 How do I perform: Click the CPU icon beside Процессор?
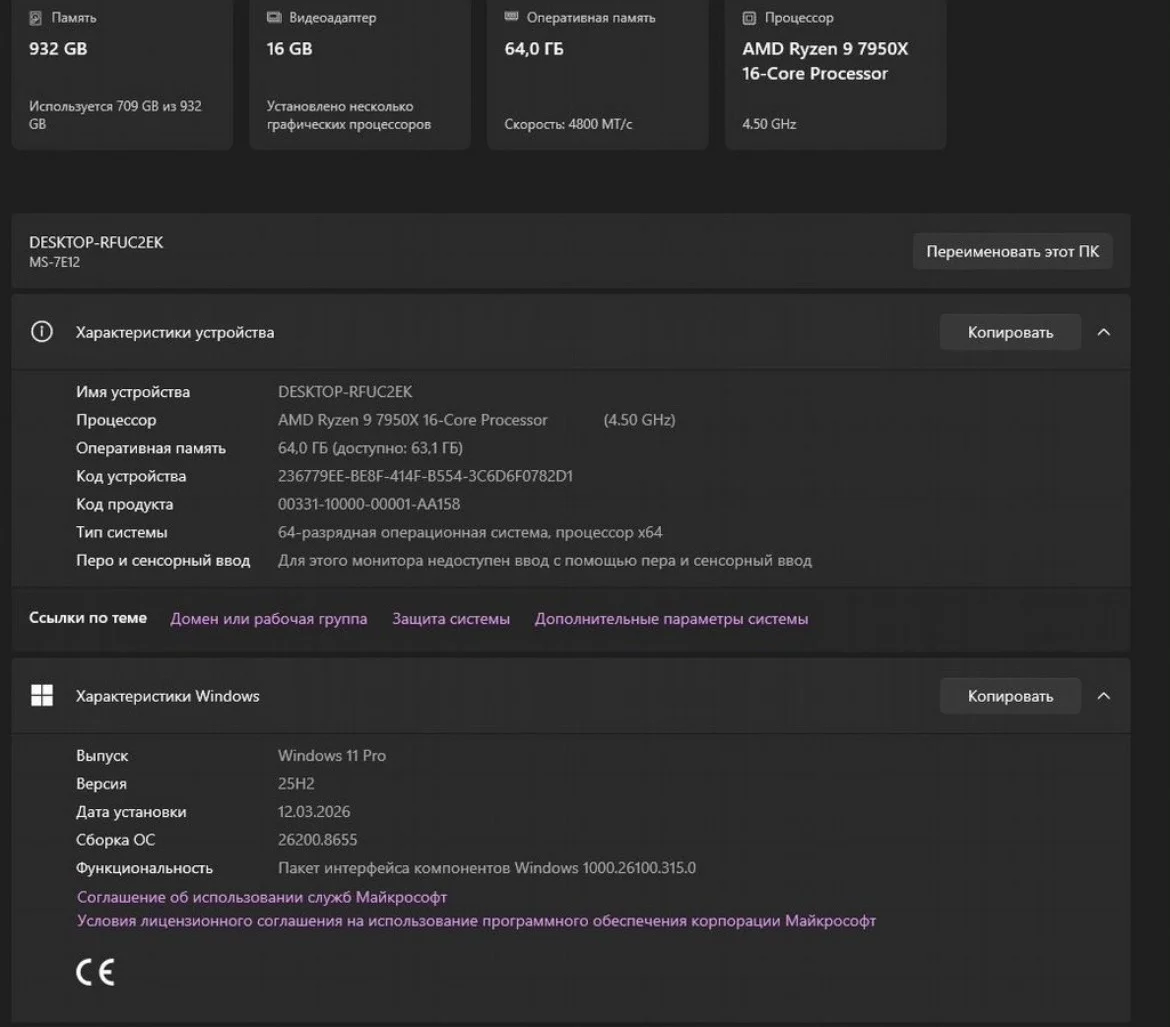(749, 18)
